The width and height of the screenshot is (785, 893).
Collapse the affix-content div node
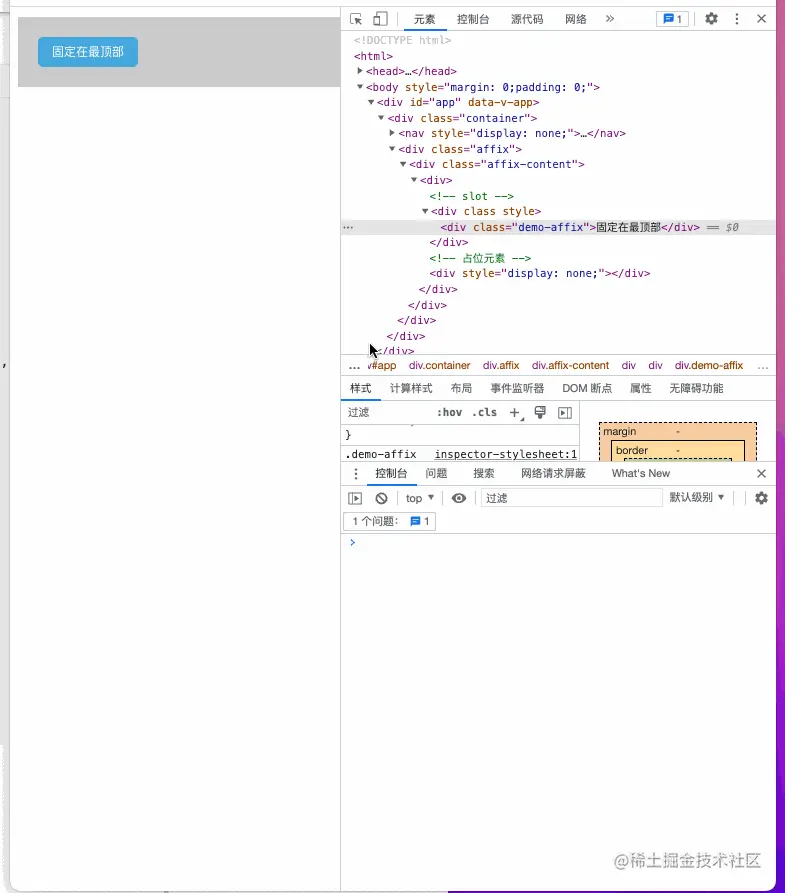pos(403,164)
